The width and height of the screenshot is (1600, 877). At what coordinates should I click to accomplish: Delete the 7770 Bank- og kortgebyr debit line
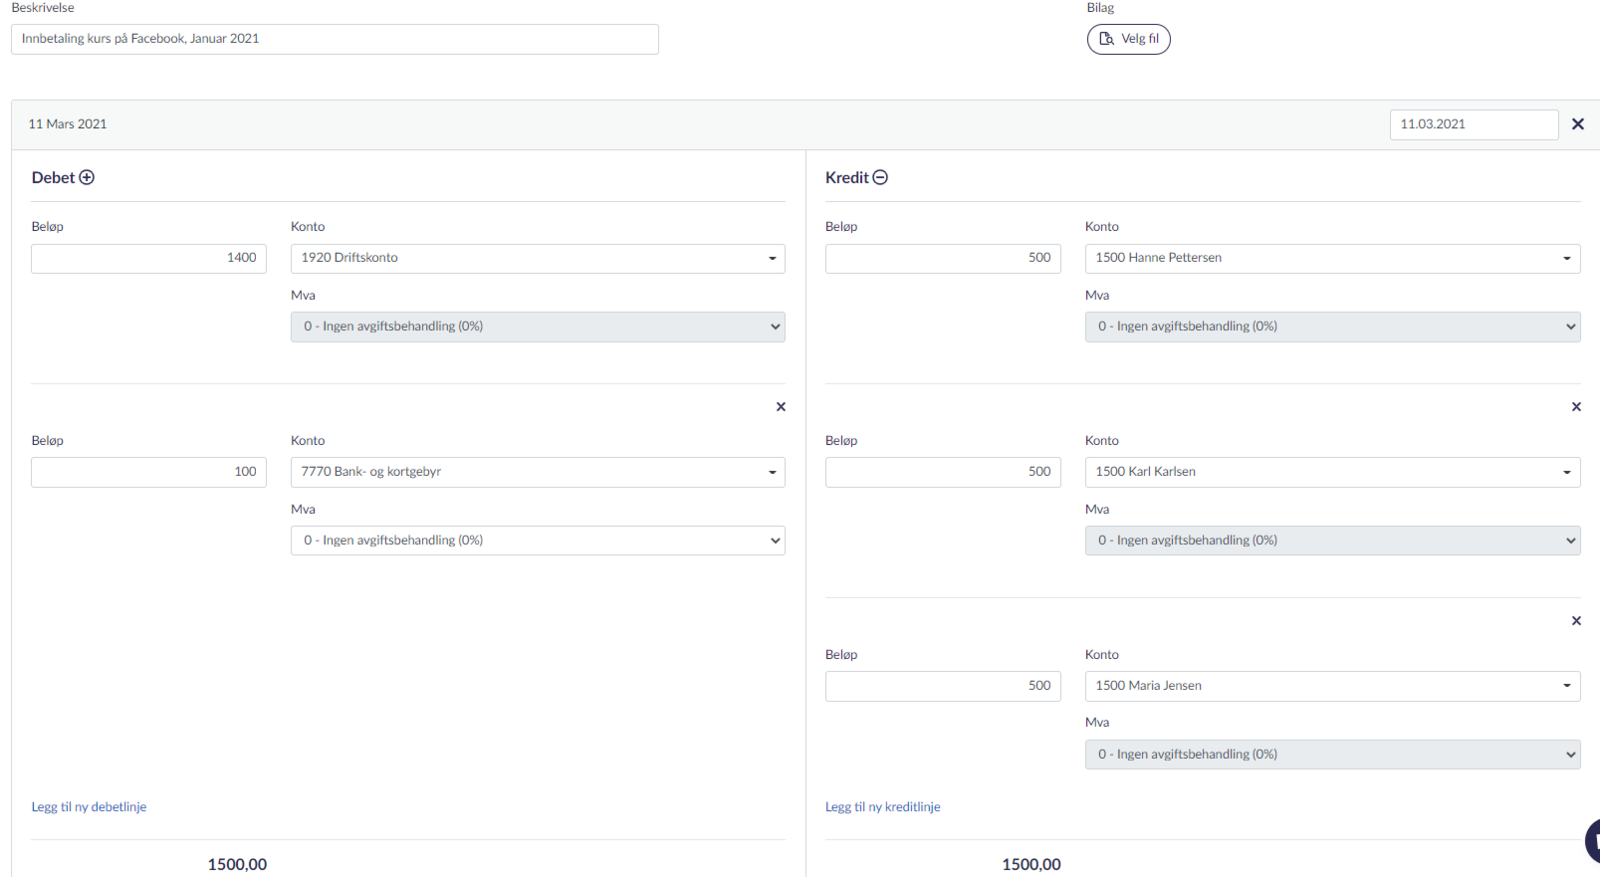(781, 407)
